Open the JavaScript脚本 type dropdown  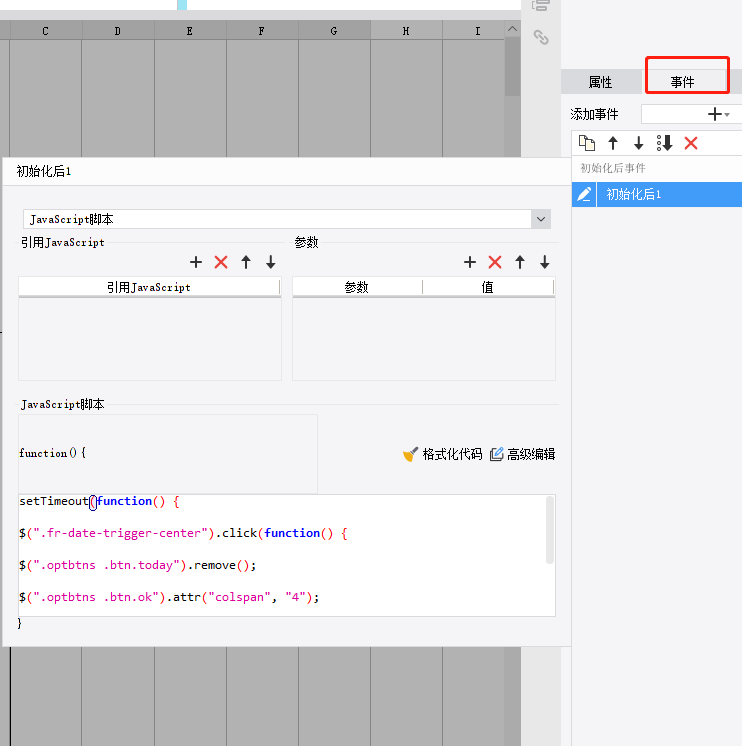pos(541,219)
